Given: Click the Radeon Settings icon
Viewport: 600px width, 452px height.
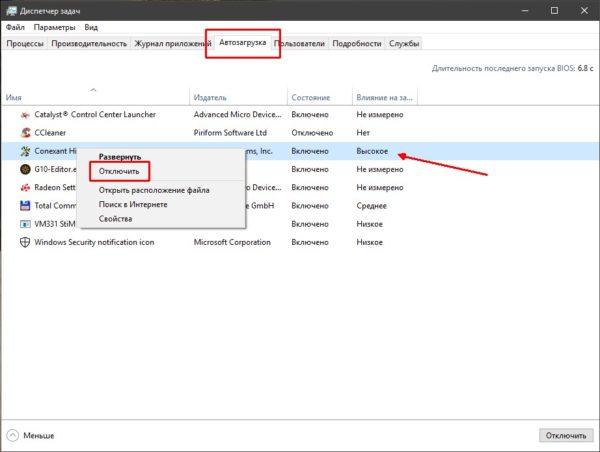Looking at the screenshot, I should 25,188.
